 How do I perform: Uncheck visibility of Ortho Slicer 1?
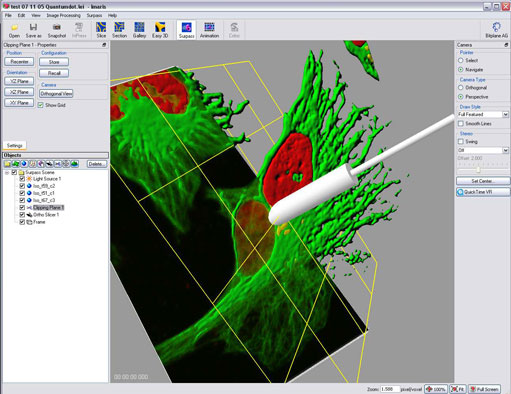click(x=22, y=215)
